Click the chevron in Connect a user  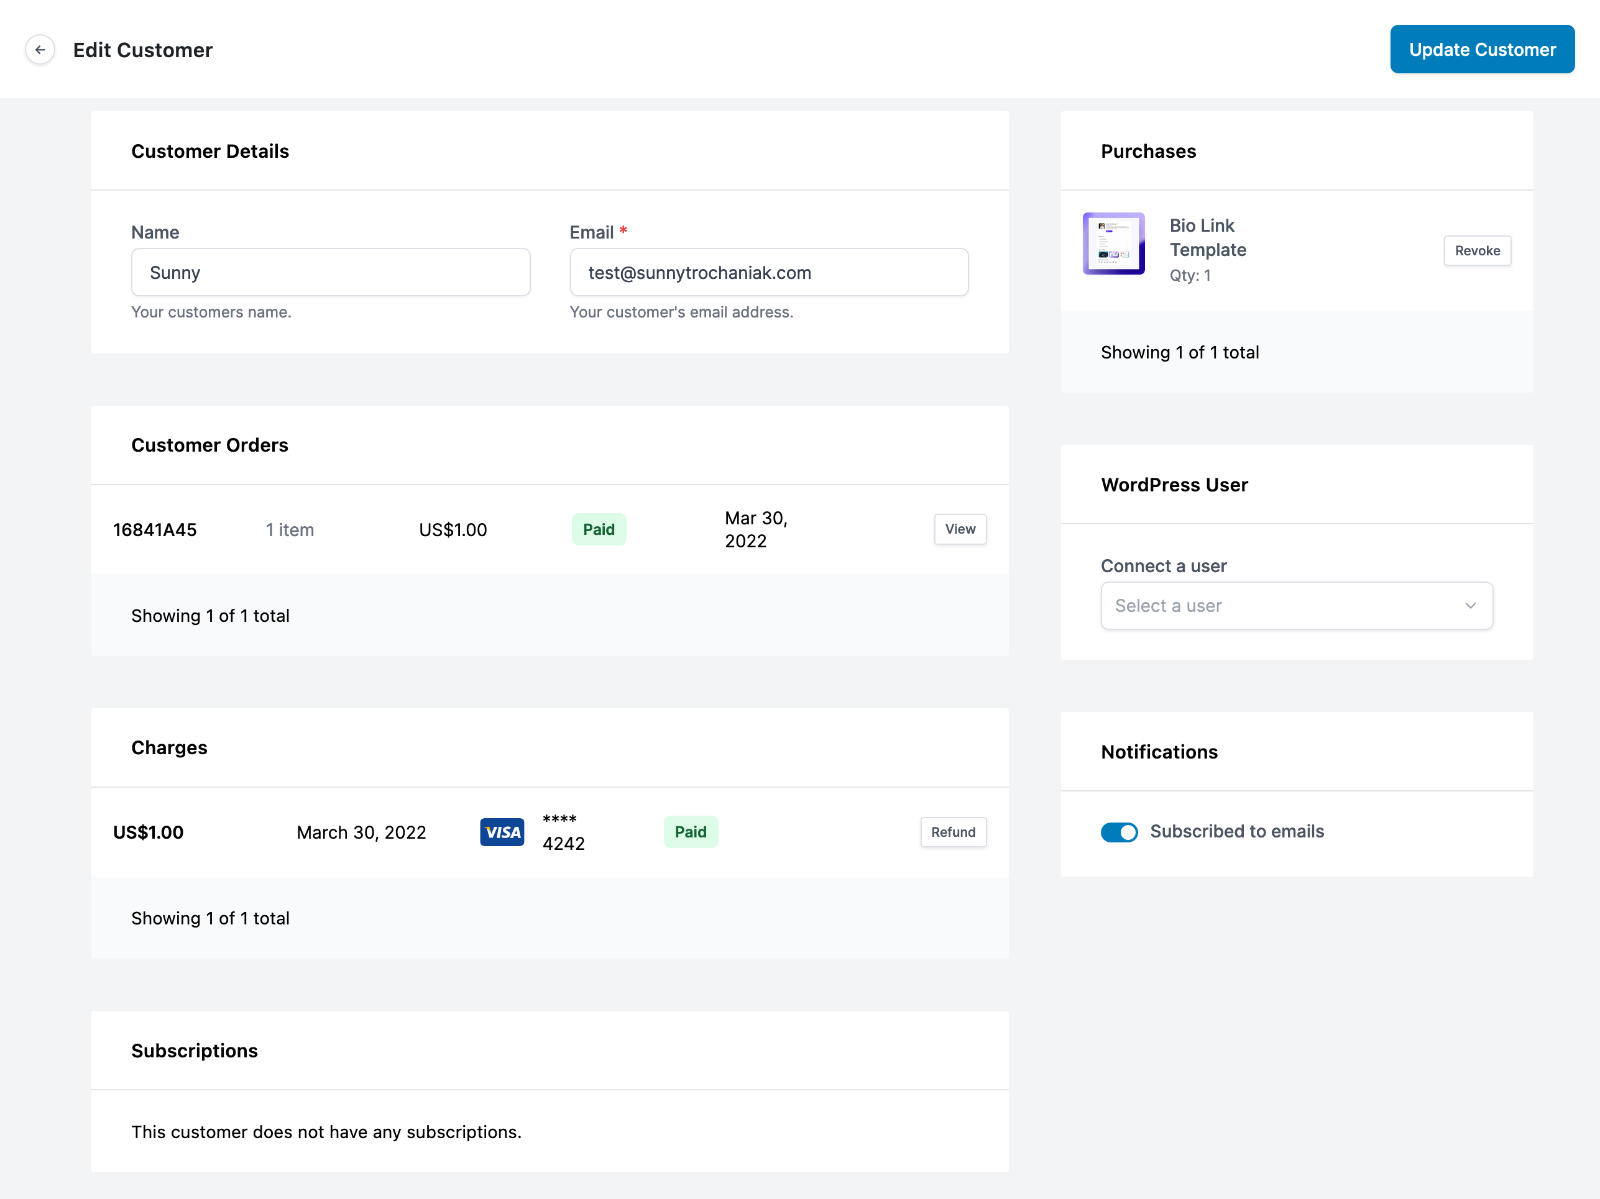pos(1471,606)
